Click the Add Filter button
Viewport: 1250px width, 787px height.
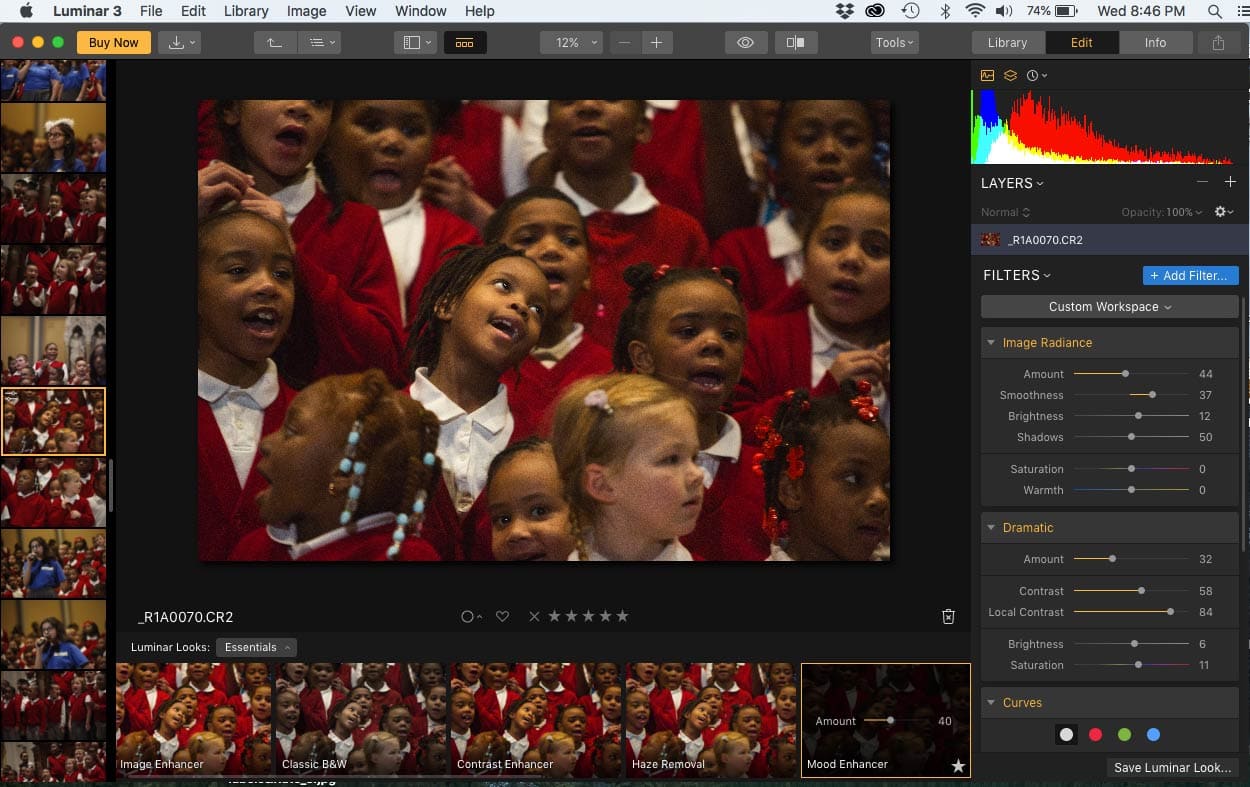1190,275
